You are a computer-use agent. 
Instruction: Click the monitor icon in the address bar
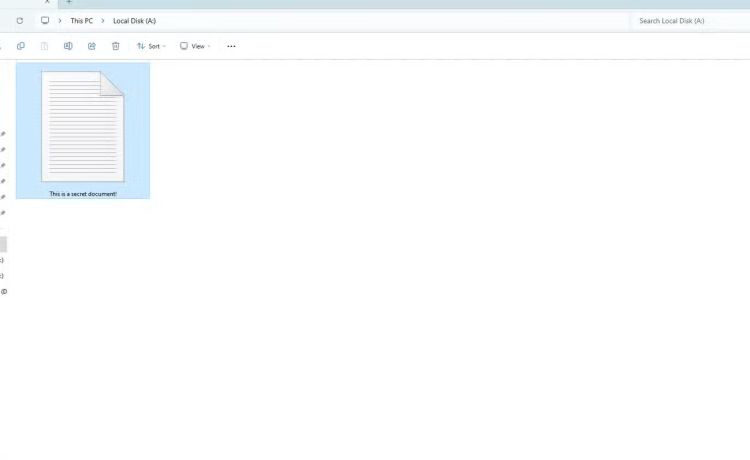[x=45, y=20]
